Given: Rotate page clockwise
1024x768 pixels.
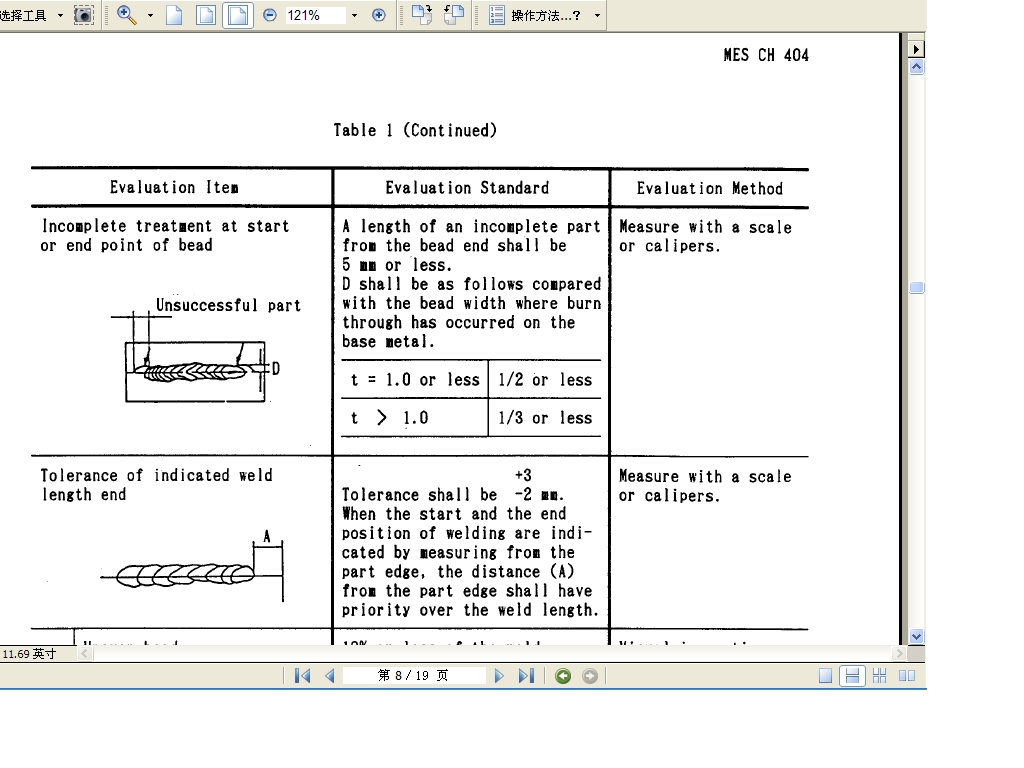Looking at the screenshot, I should pos(422,15).
